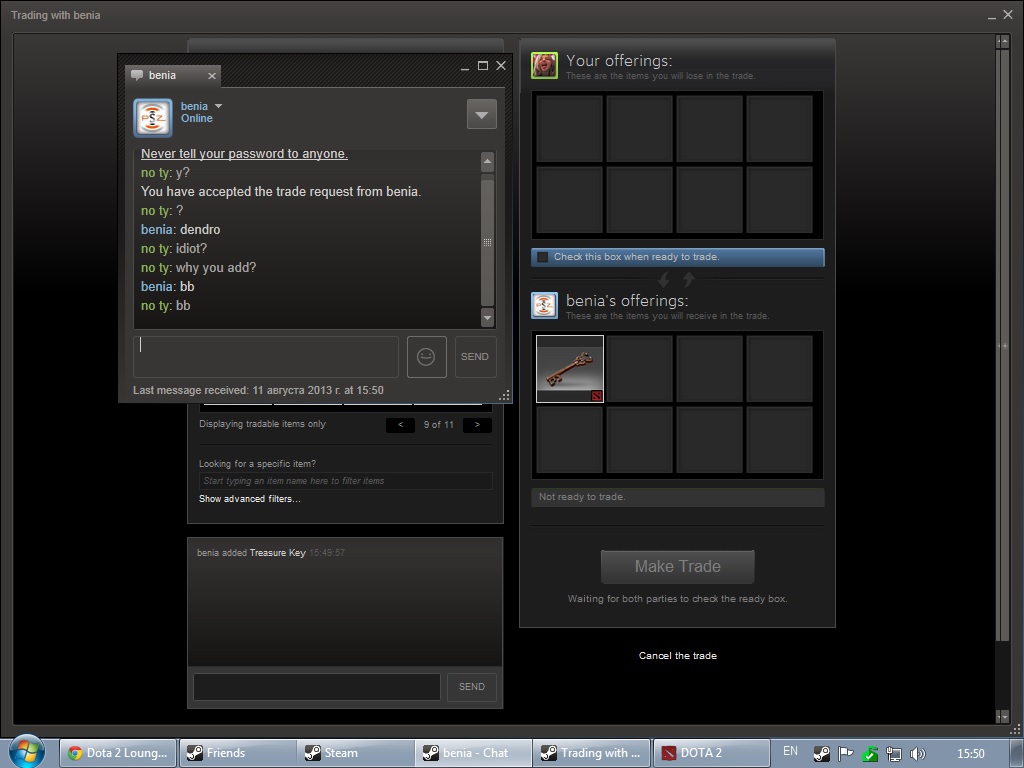
Task: Click SEND in the trade chat box
Action: tap(472, 687)
